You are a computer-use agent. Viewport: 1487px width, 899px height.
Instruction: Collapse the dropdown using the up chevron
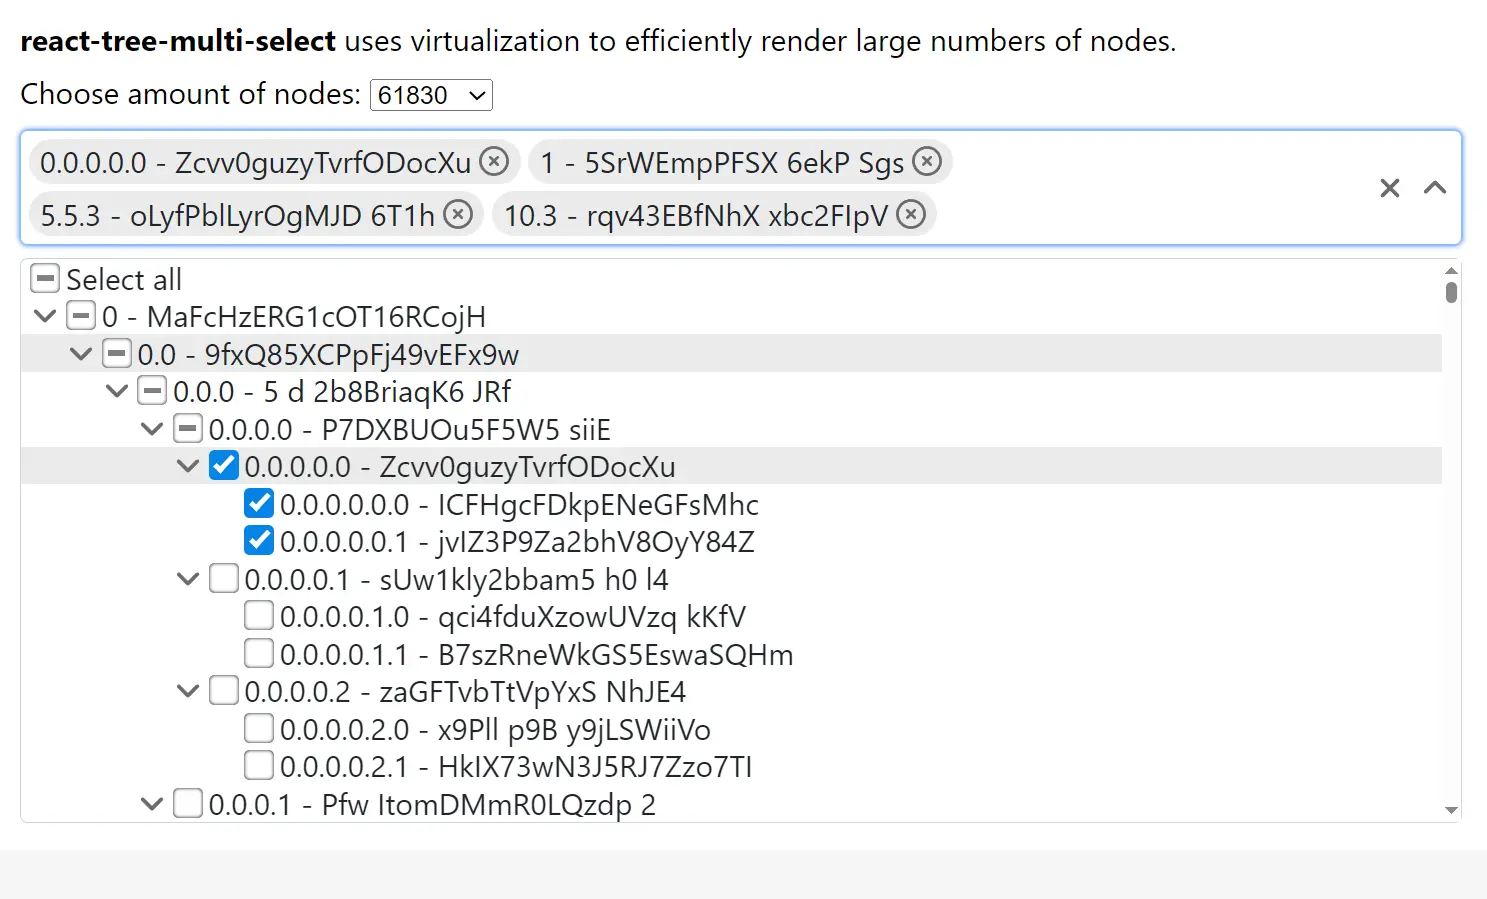click(x=1435, y=188)
